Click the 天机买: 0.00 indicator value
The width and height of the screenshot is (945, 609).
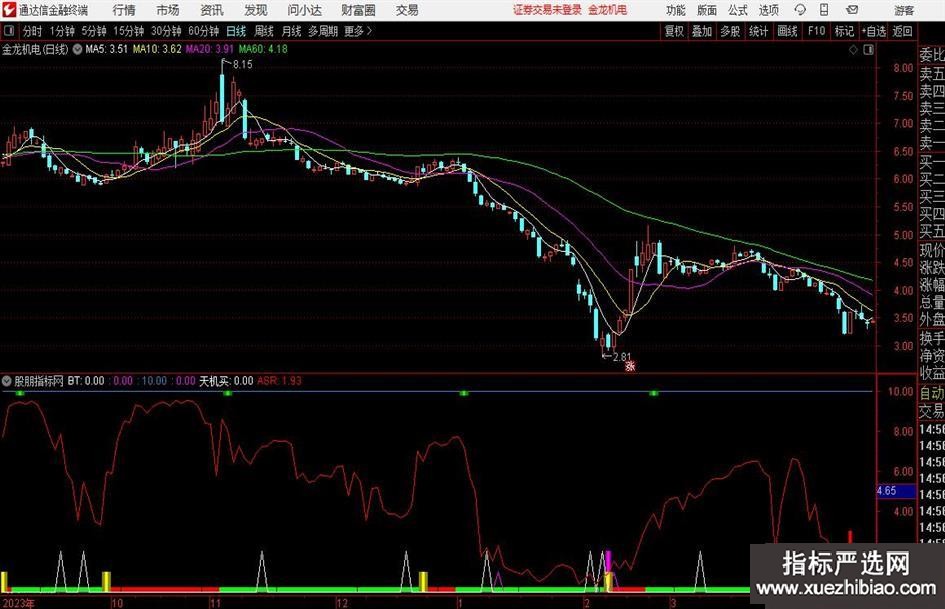click(226, 380)
